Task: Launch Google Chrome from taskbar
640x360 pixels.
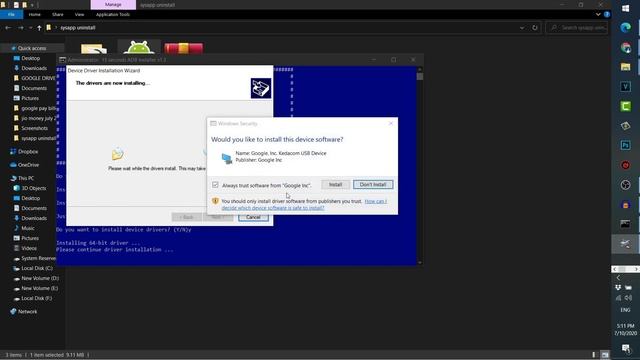Action: (x=625, y=47)
